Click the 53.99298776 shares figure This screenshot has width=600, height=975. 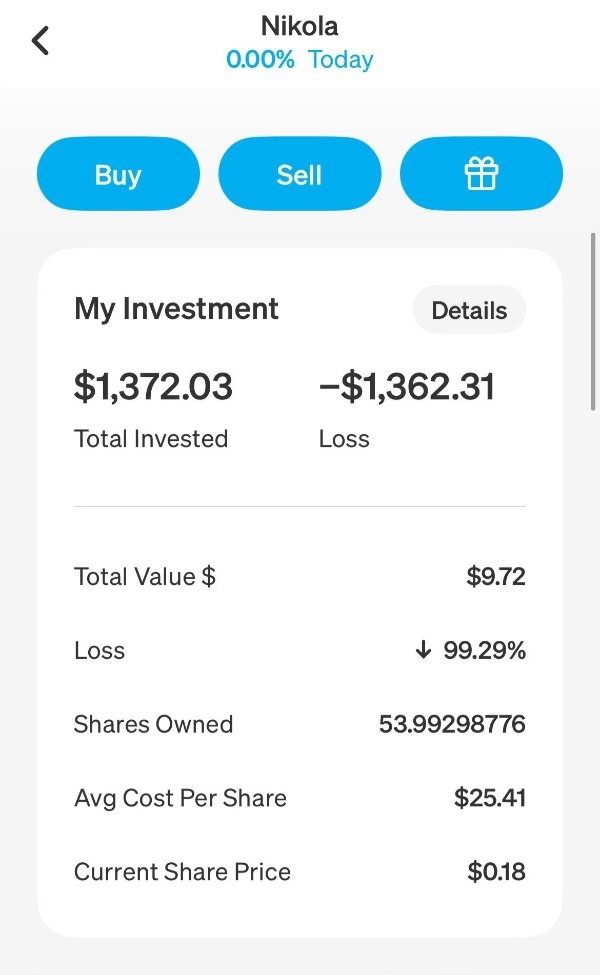tap(452, 725)
